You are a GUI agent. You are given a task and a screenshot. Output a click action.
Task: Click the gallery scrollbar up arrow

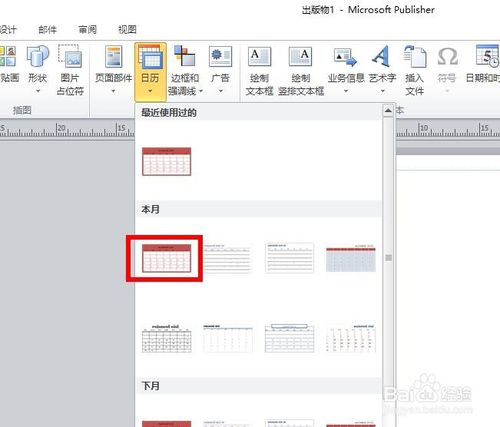click(388, 110)
